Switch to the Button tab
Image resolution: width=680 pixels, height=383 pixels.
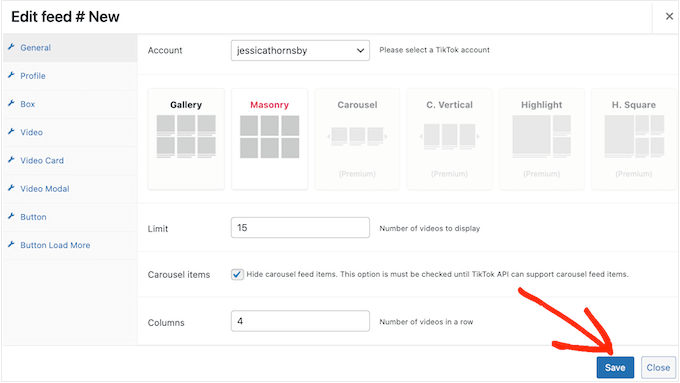pyautogui.click(x=33, y=217)
